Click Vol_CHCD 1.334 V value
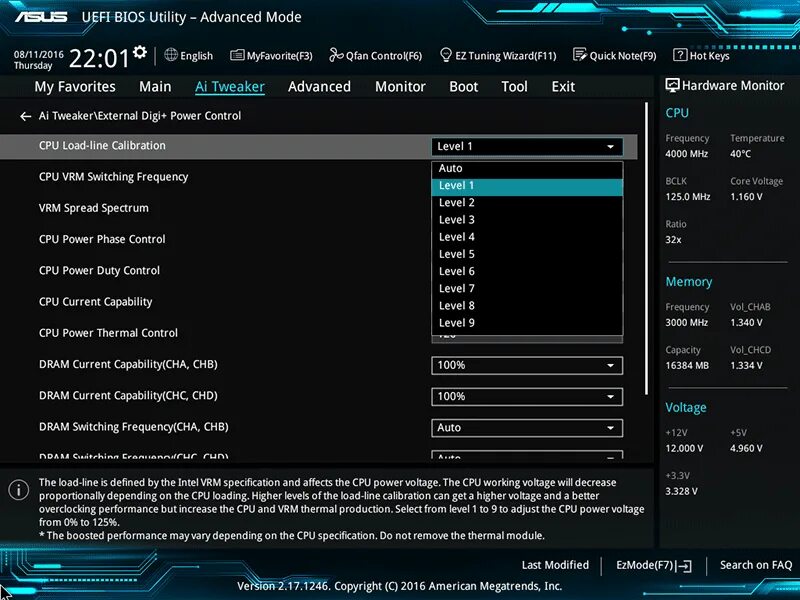 point(746,366)
